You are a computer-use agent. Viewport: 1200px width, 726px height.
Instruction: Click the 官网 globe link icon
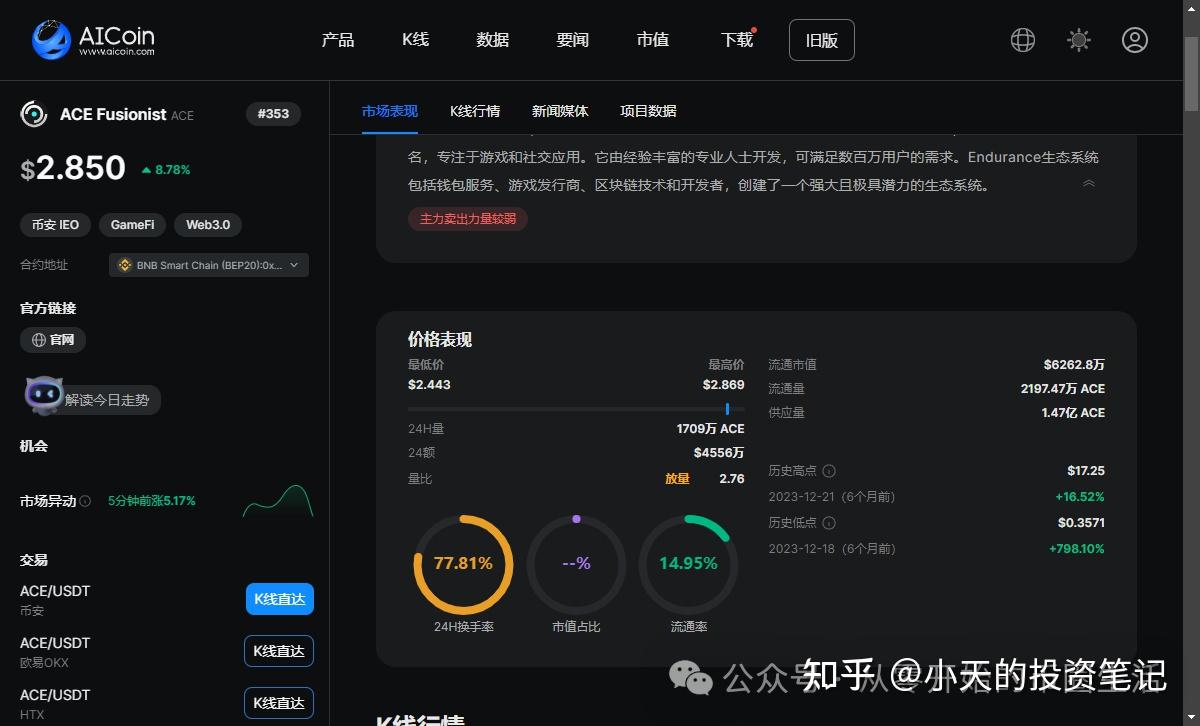pyautogui.click(x=37, y=340)
